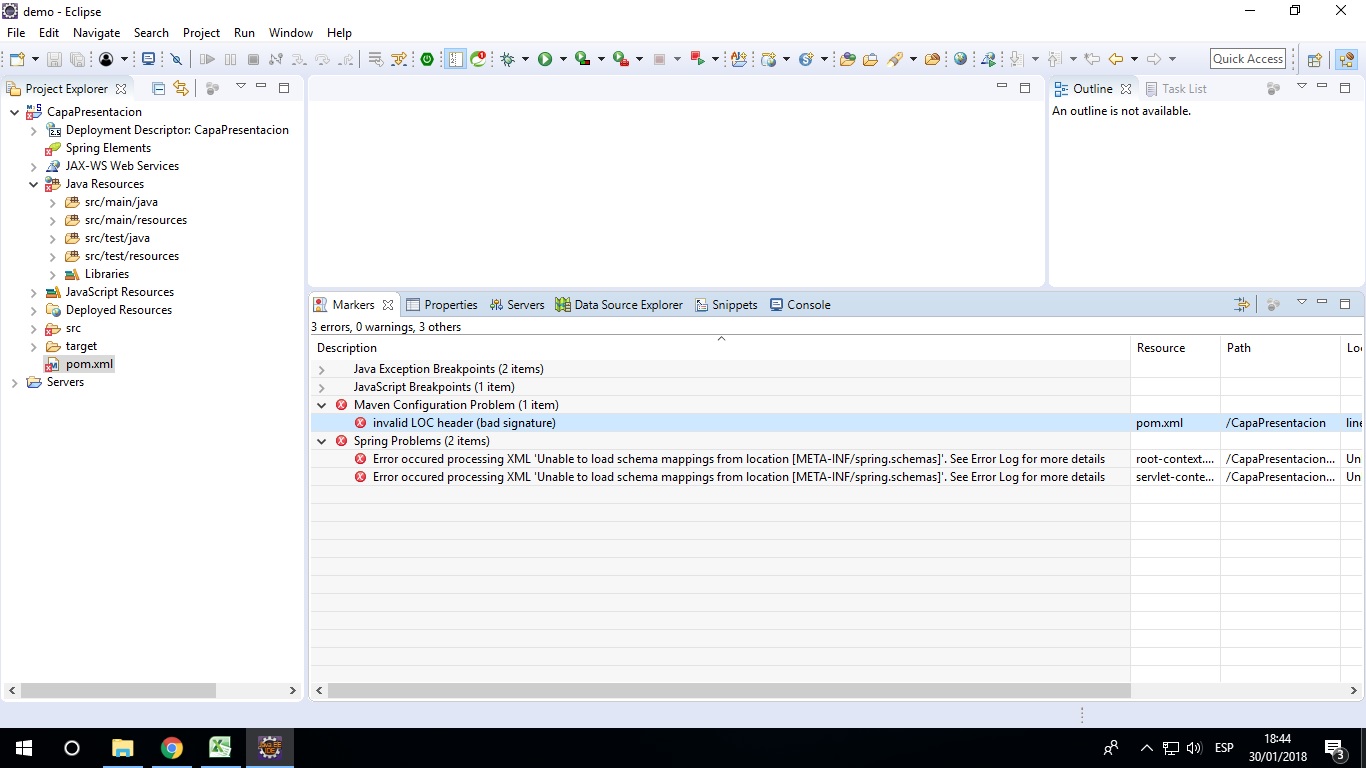1366x768 pixels.
Task: Expand the Libraries node
Action: 52,274
